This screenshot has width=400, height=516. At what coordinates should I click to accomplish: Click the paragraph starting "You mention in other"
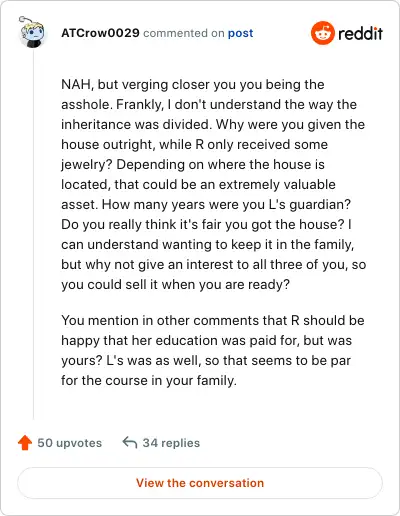[x=213, y=350]
